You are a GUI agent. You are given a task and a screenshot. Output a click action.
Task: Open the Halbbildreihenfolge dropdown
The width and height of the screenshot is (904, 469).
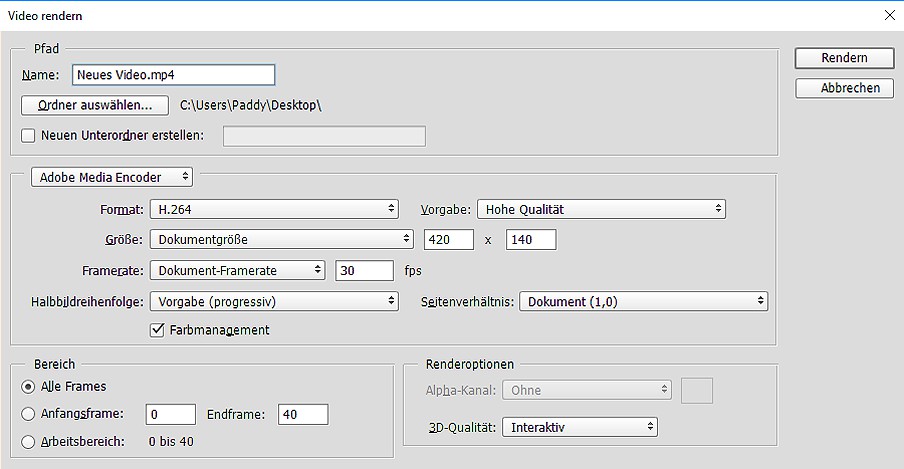(274, 301)
